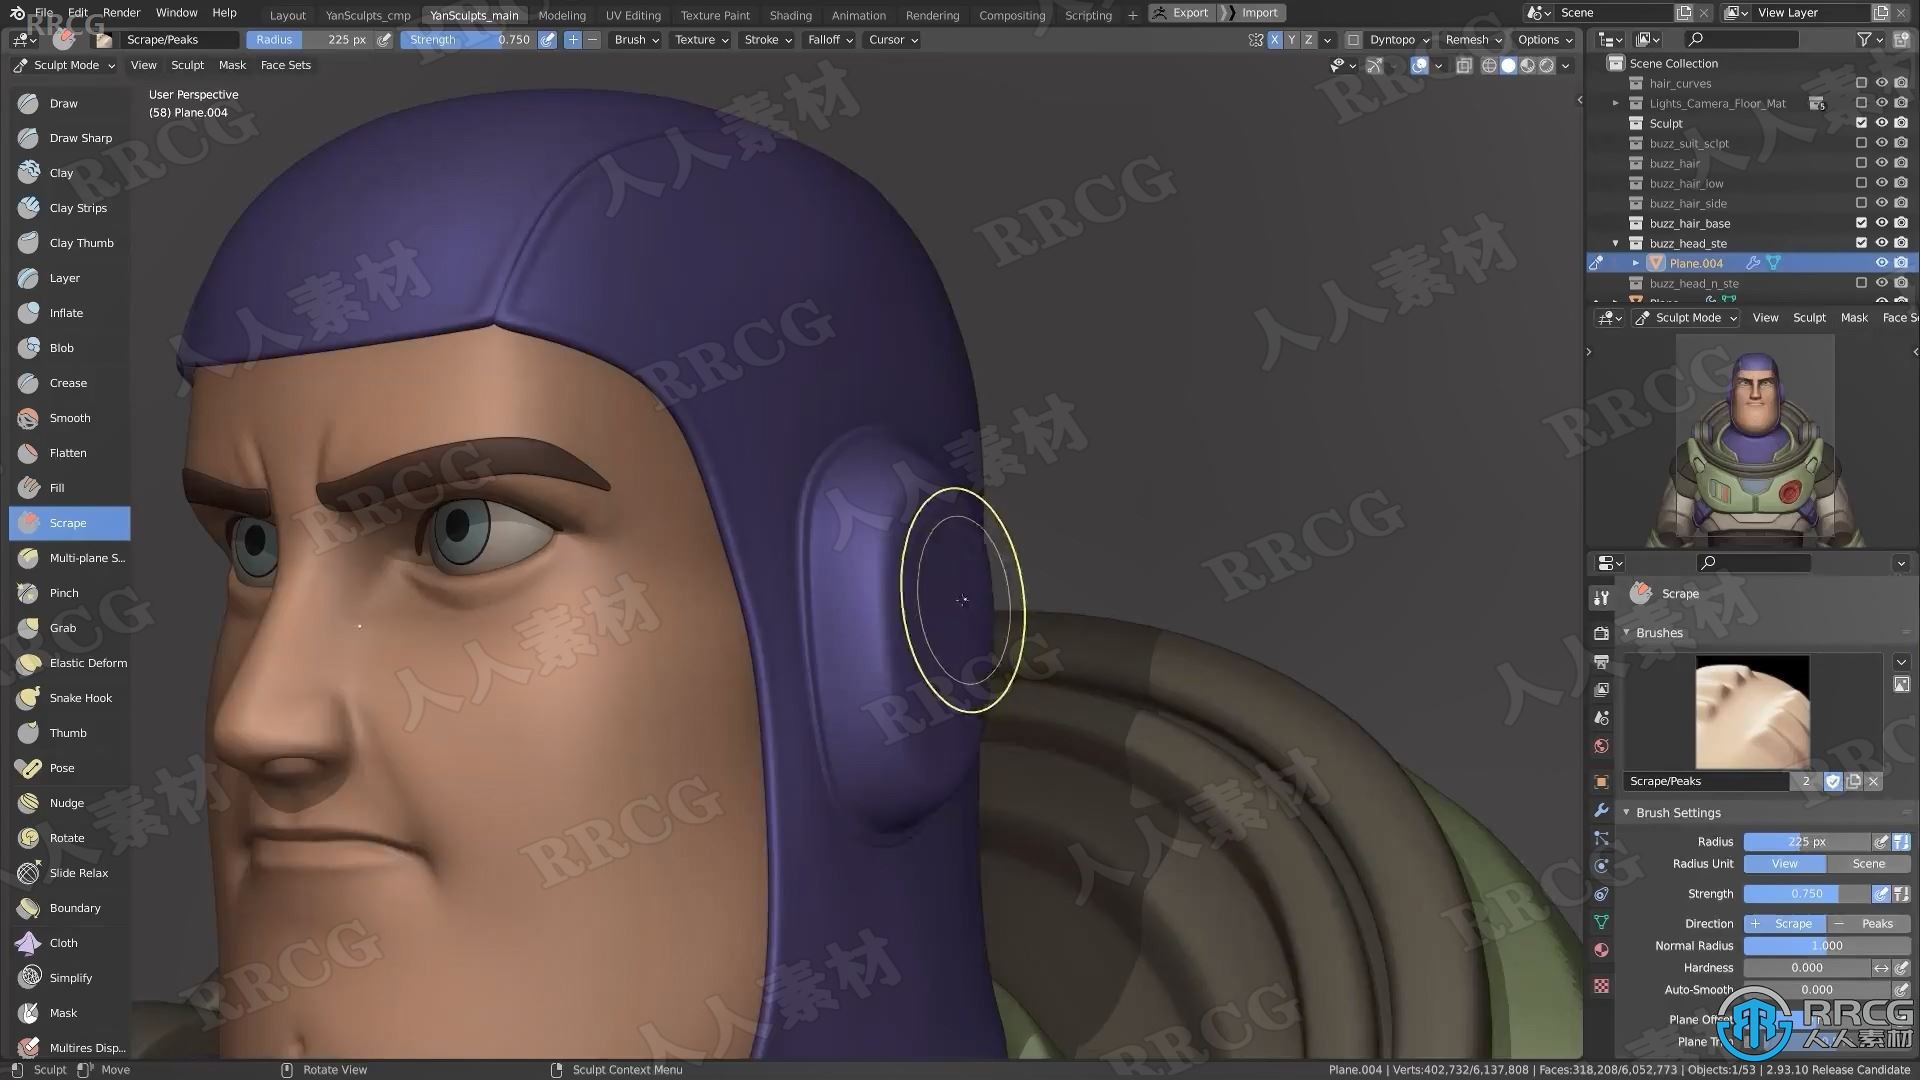Adjust the Hardness slider

(x=1806, y=967)
